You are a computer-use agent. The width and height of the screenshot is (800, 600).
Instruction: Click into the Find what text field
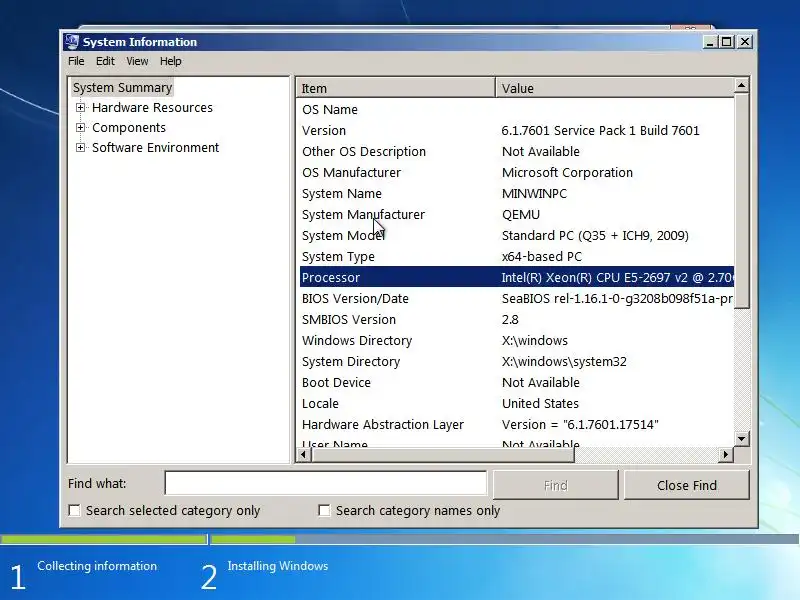coord(326,483)
